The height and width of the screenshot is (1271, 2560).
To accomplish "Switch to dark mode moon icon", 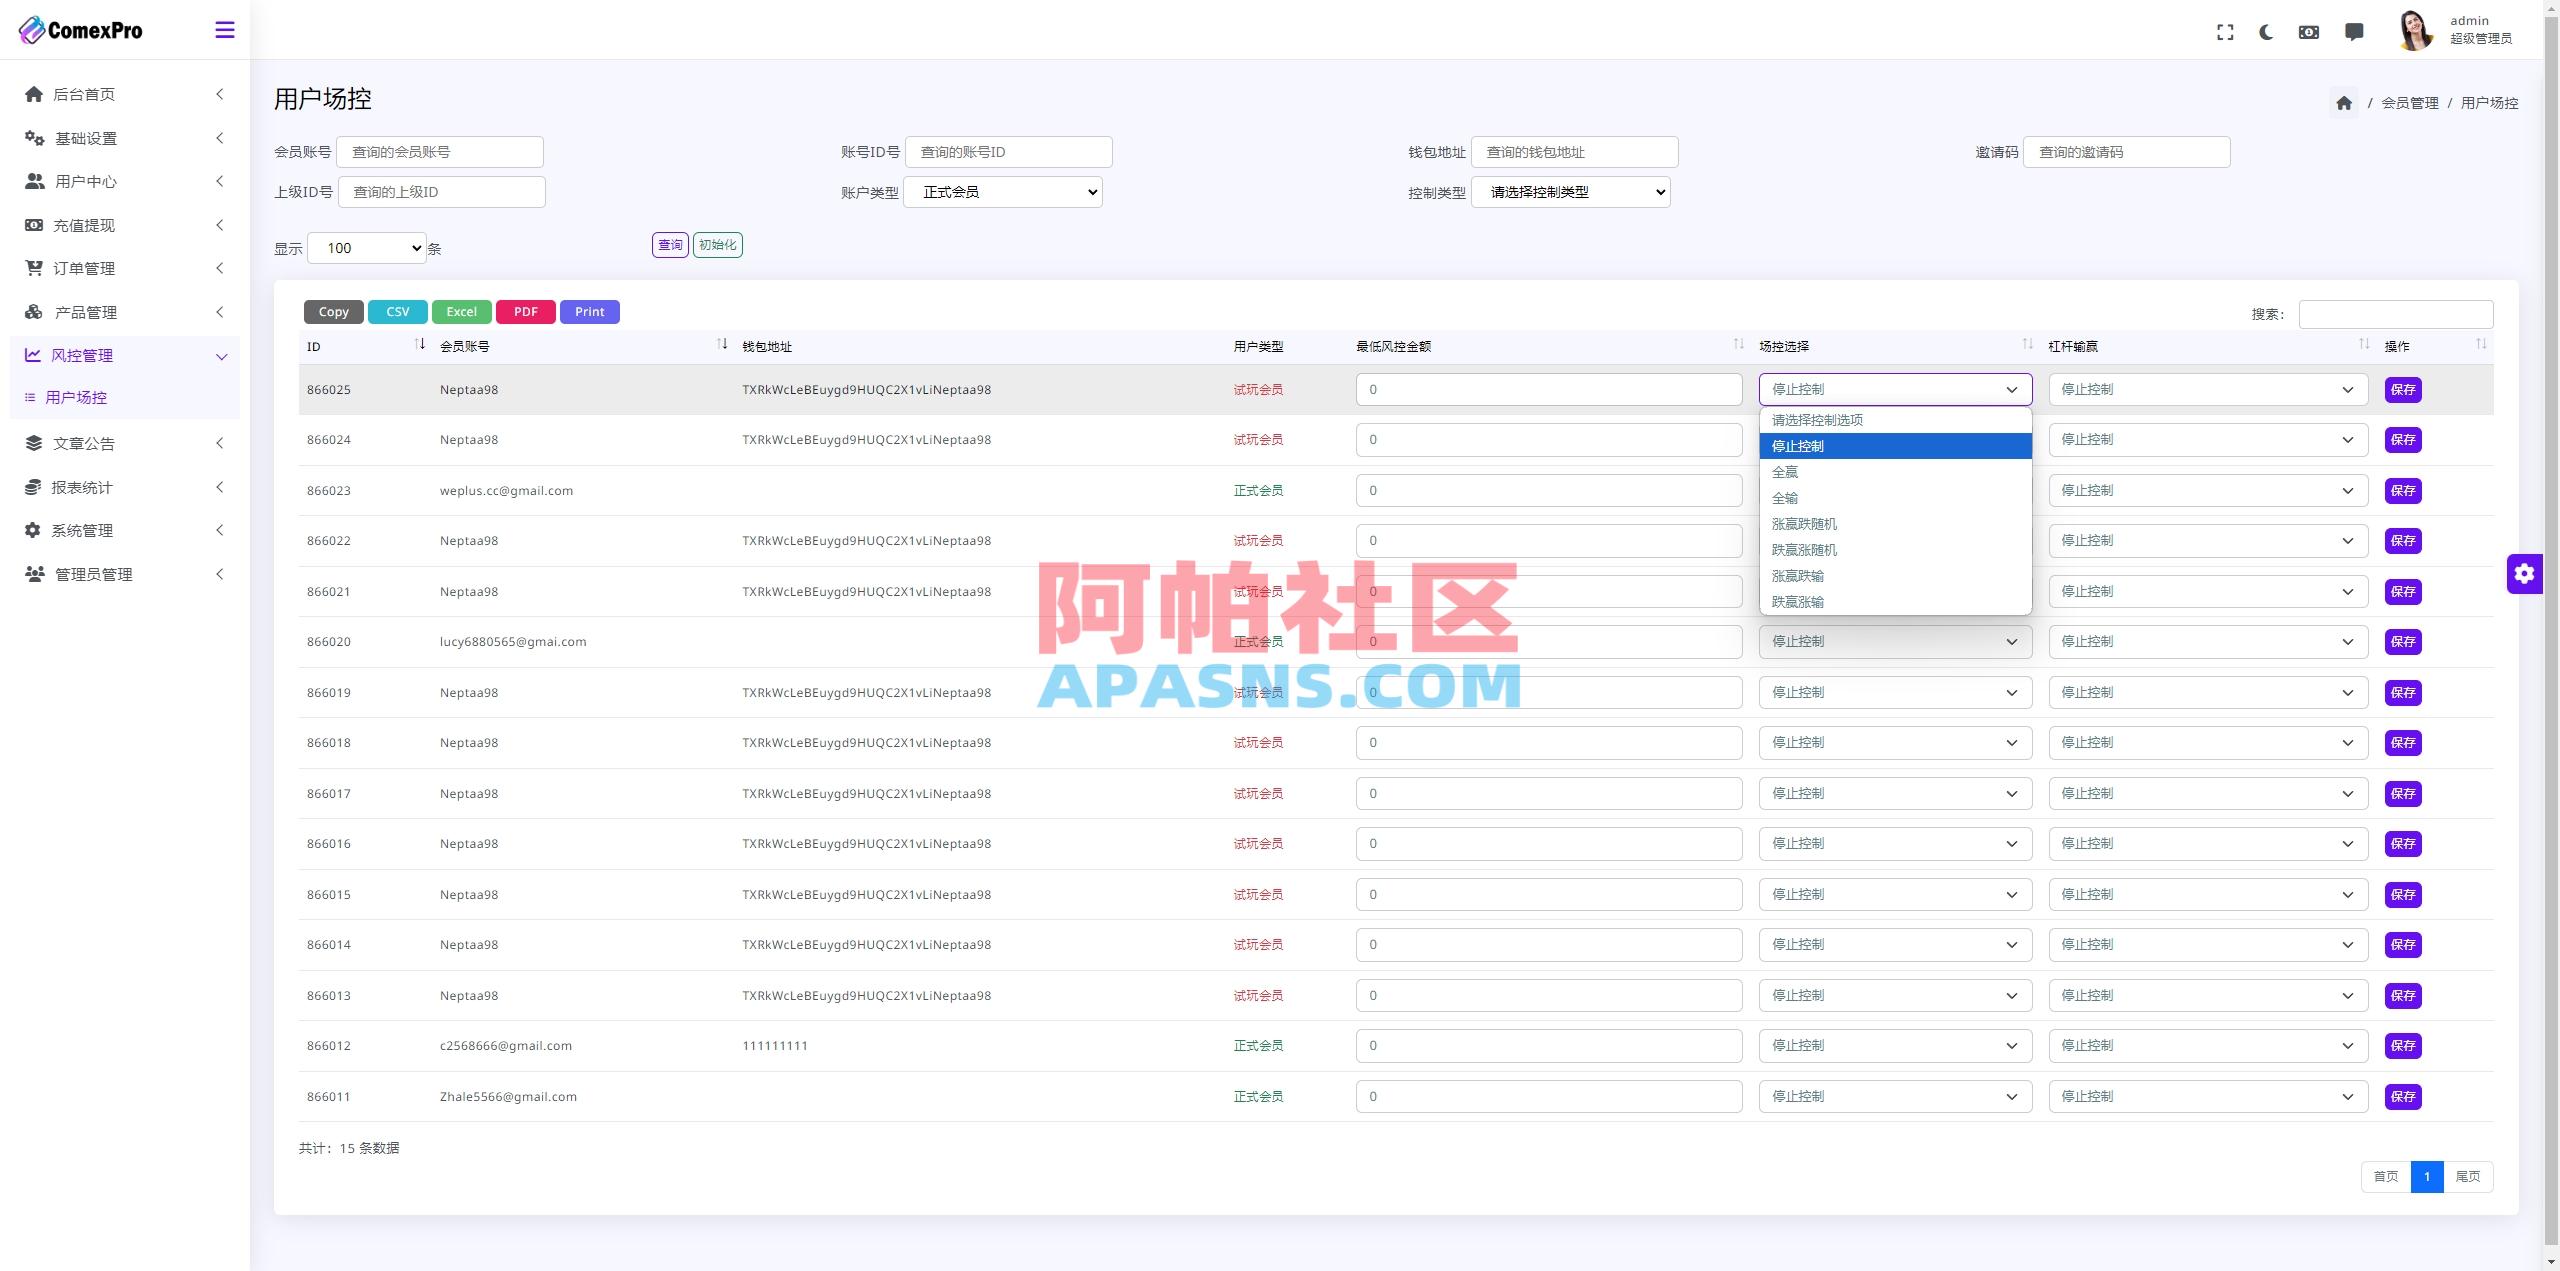I will point(2266,32).
